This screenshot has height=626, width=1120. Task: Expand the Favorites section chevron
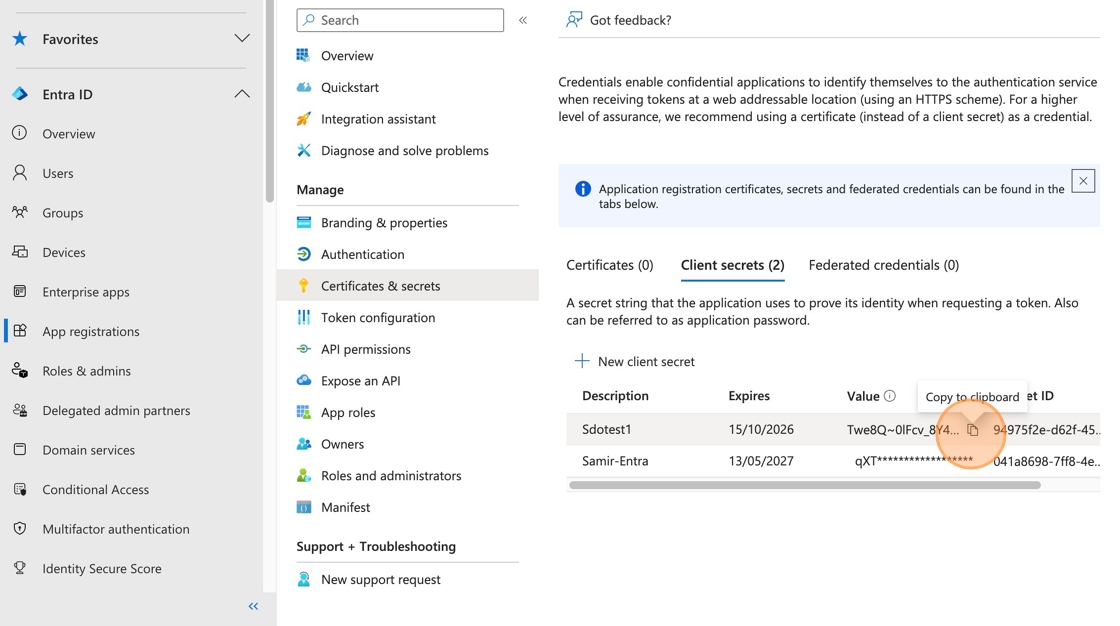242,38
